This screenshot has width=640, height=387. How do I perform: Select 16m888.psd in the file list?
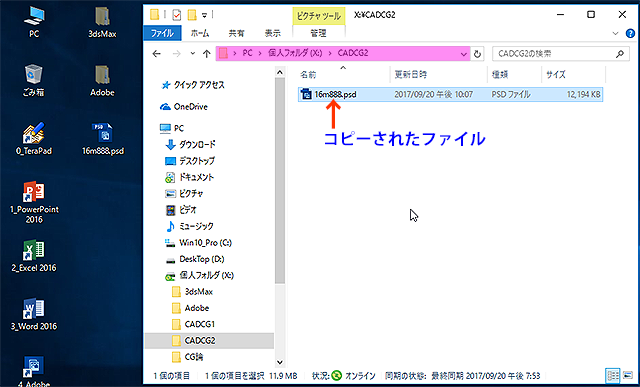pyautogui.click(x=335, y=95)
